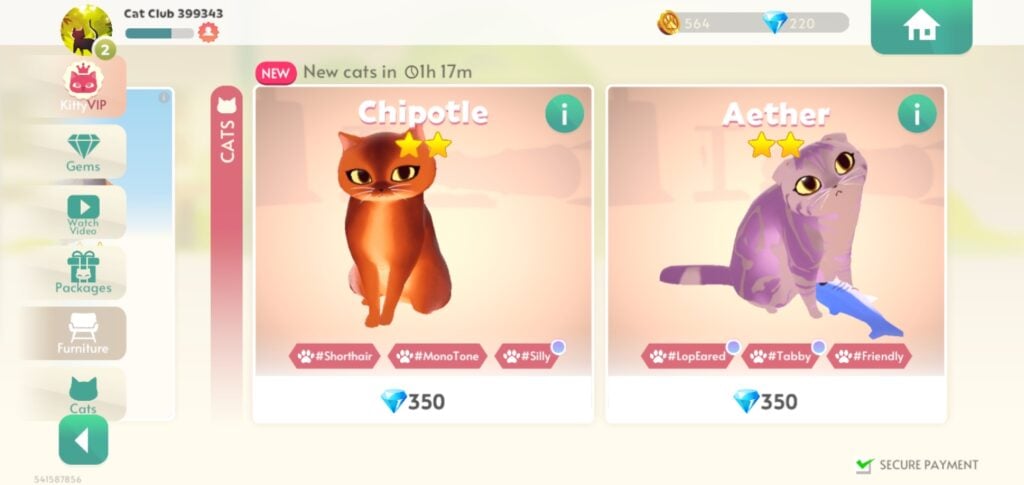Image resolution: width=1024 pixels, height=485 pixels.
Task: Open the Furniture category
Action: (x=83, y=334)
